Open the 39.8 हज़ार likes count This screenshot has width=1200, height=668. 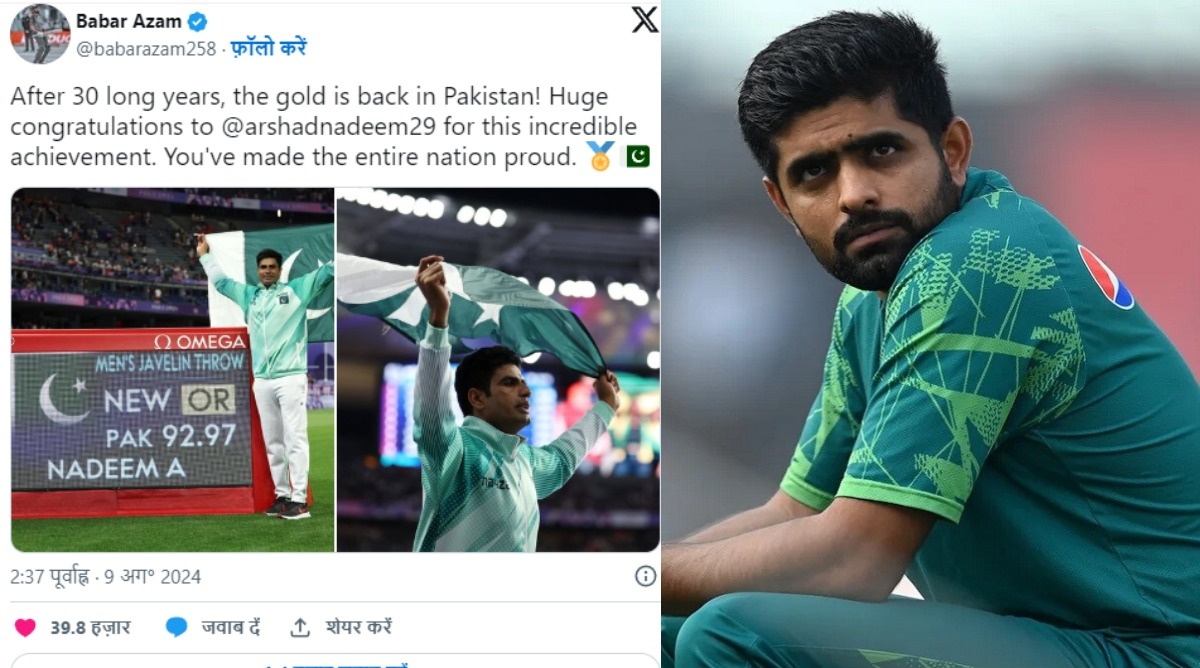[90, 627]
